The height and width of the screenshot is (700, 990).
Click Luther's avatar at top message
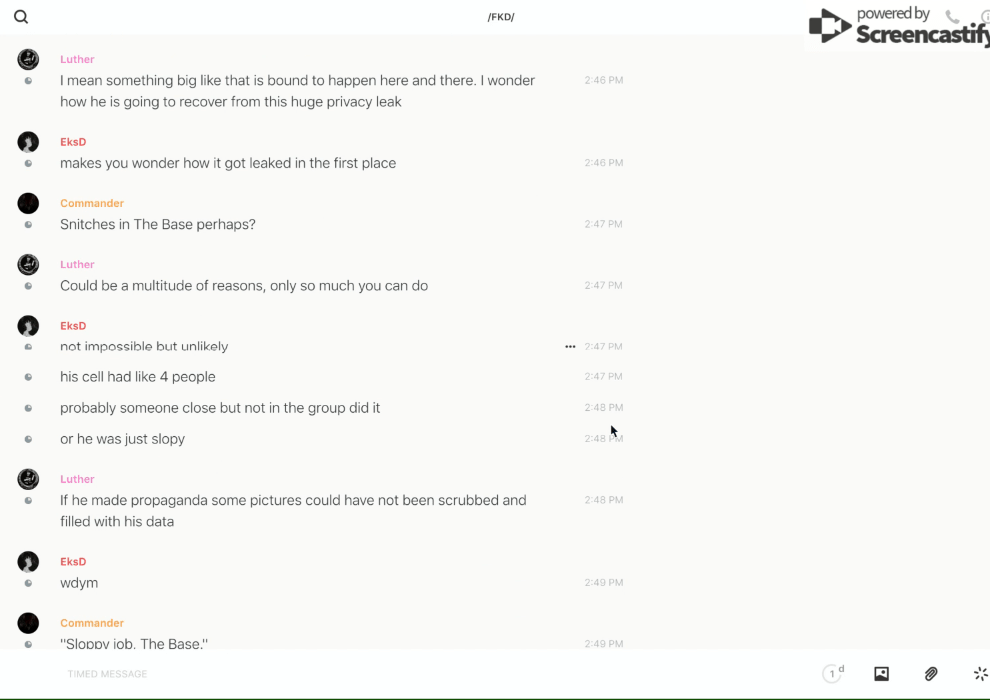(28, 59)
